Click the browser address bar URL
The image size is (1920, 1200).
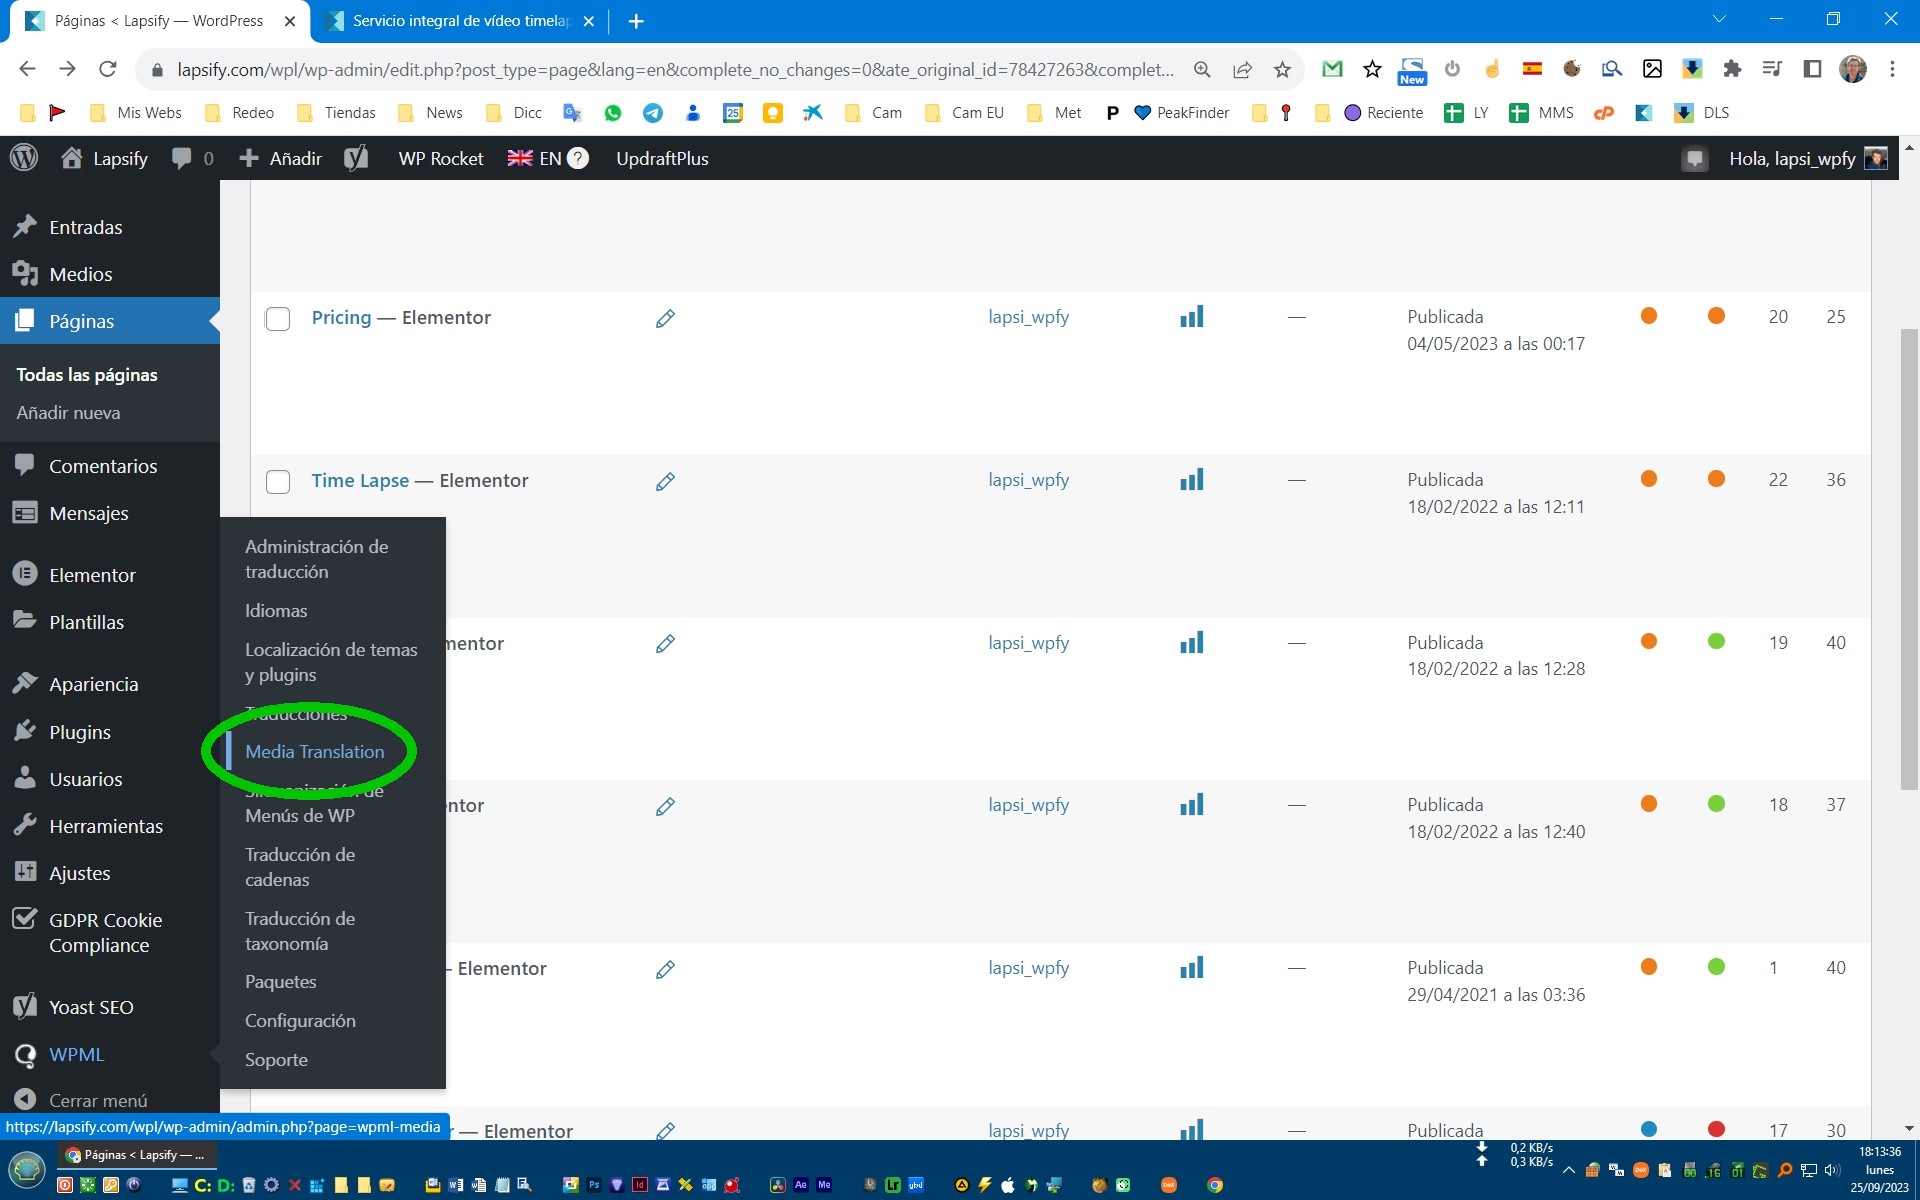[x=675, y=69]
